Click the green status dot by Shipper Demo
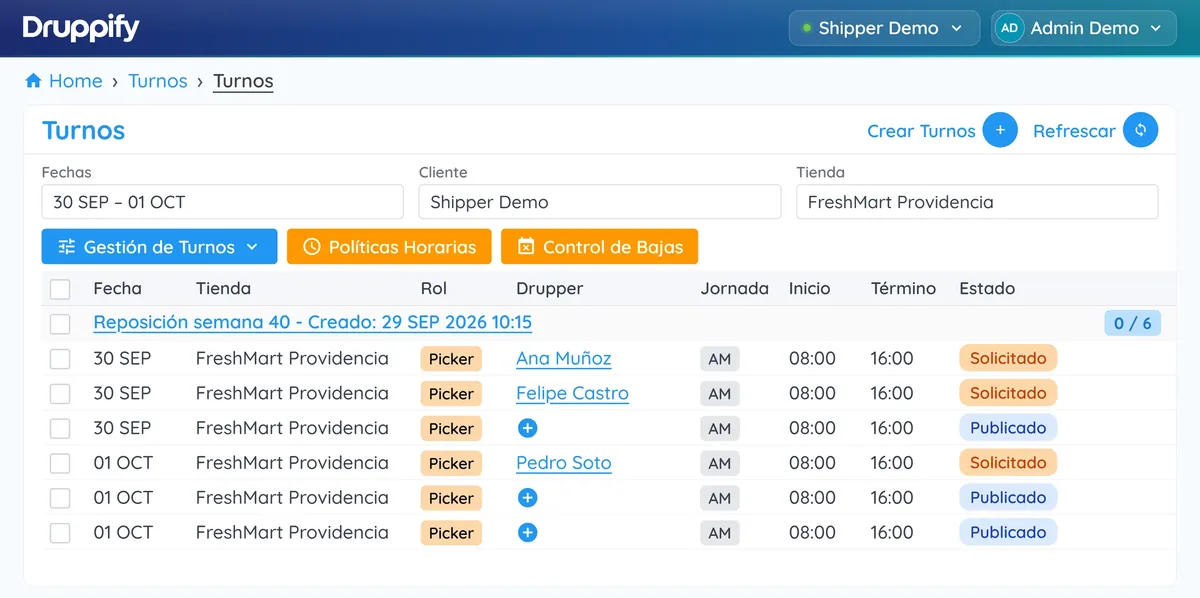1200x598 pixels. tap(807, 28)
